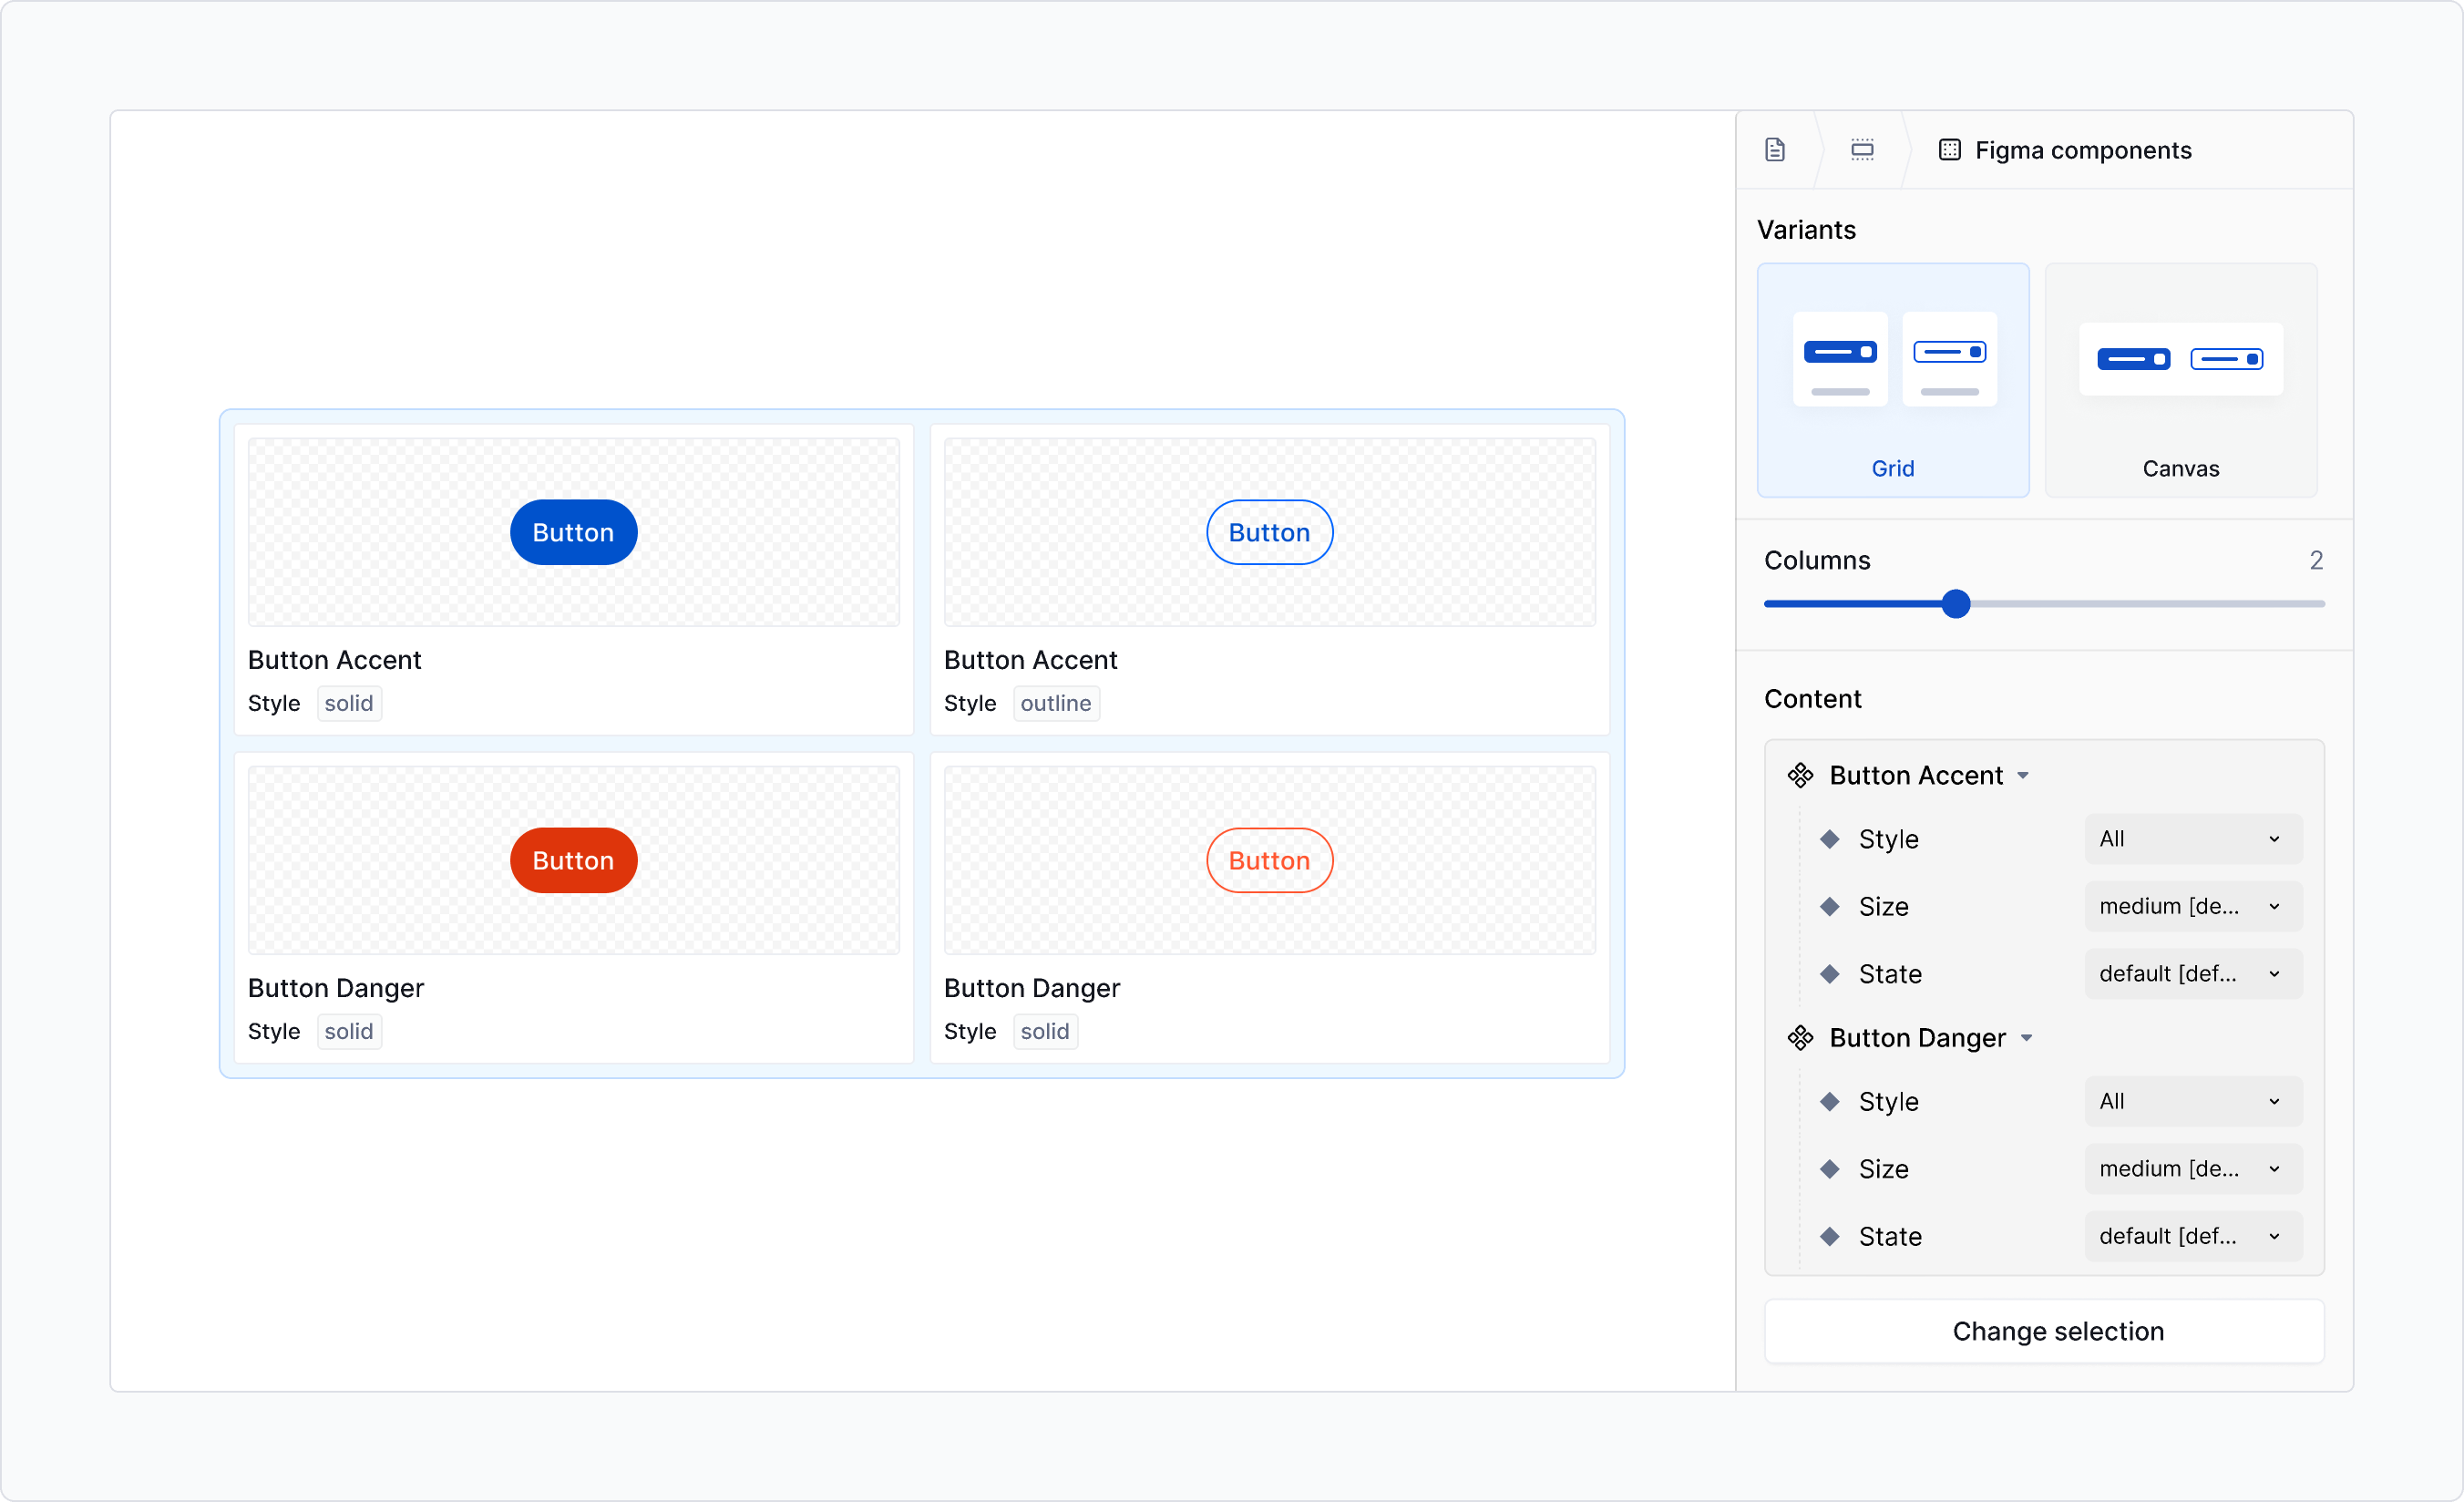The height and width of the screenshot is (1502, 2464).
Task: Click the components grid icon beside Figma components
Action: [1949, 149]
